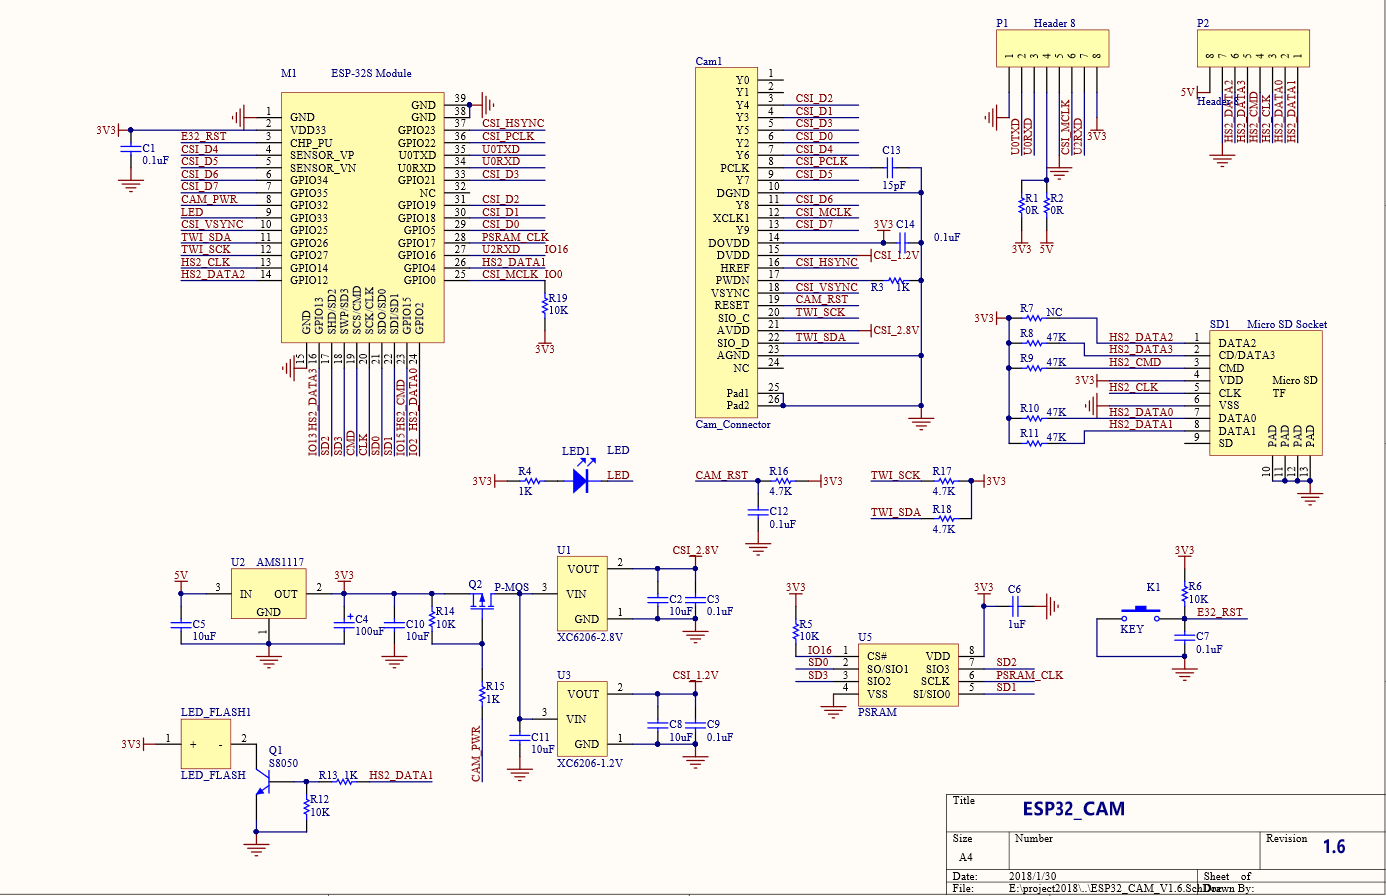This screenshot has height=896, width=1386.
Task: Click the "CSI_MCLK" net label beside Cam1
Action: (x=824, y=212)
